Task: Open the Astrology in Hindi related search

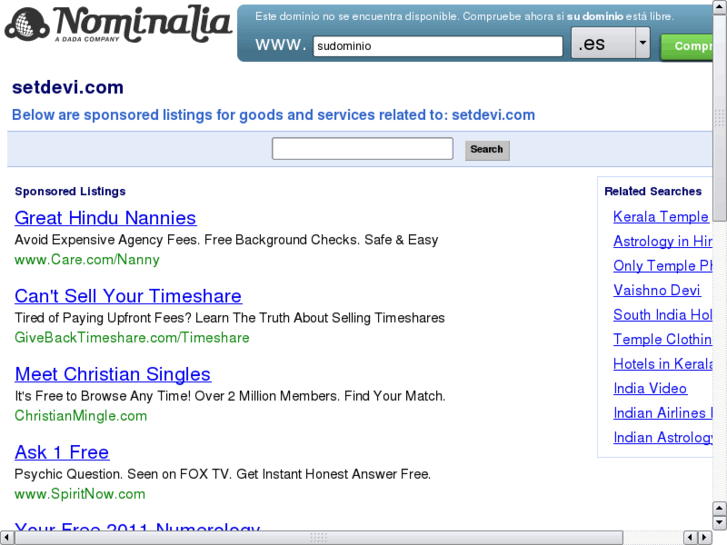Action: coord(663,241)
